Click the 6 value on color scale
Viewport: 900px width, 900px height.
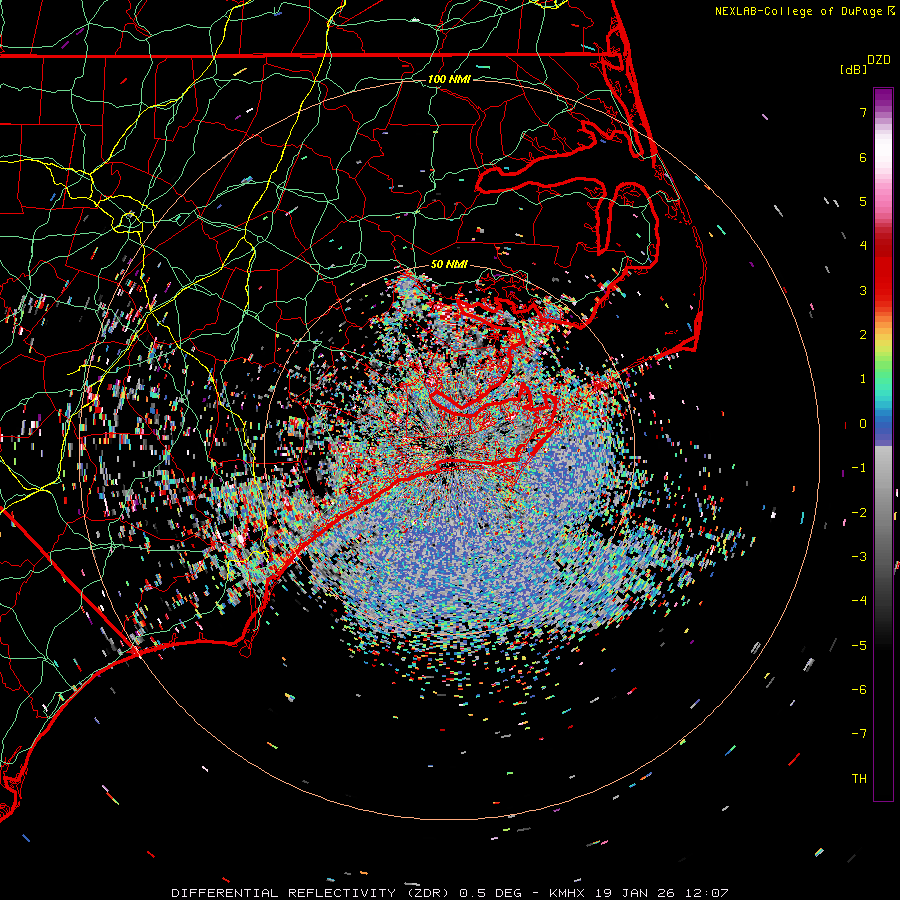[x=863, y=157]
